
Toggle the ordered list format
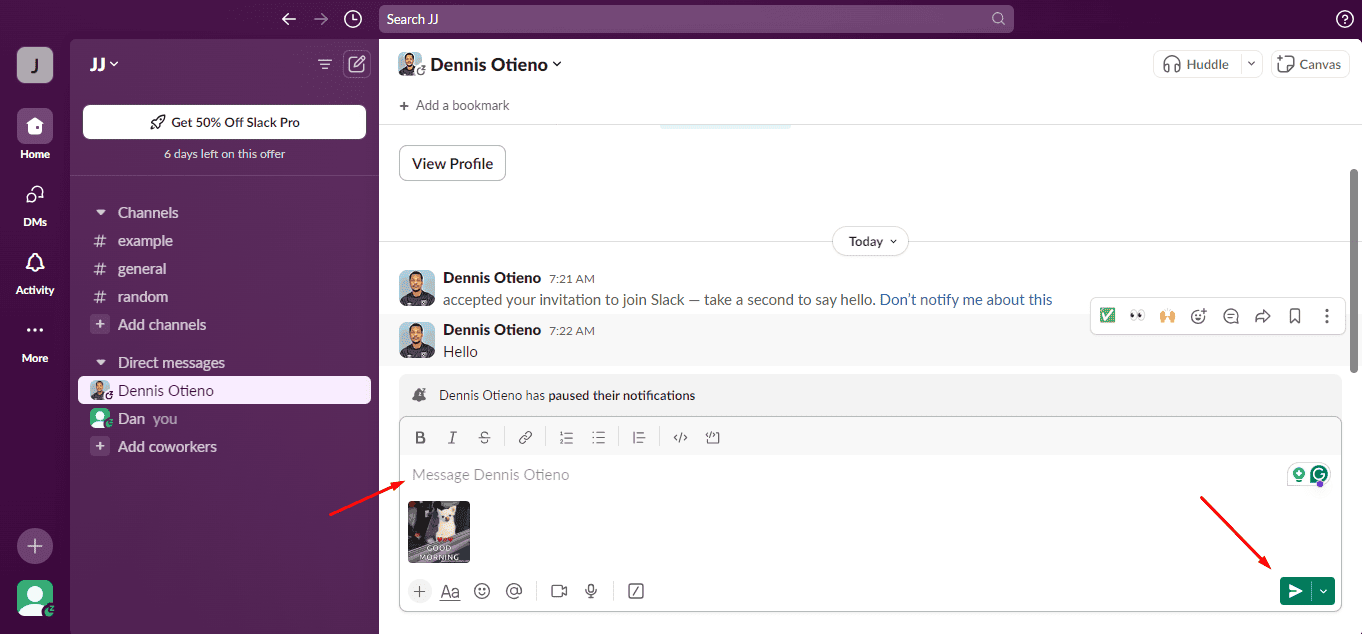pos(566,437)
